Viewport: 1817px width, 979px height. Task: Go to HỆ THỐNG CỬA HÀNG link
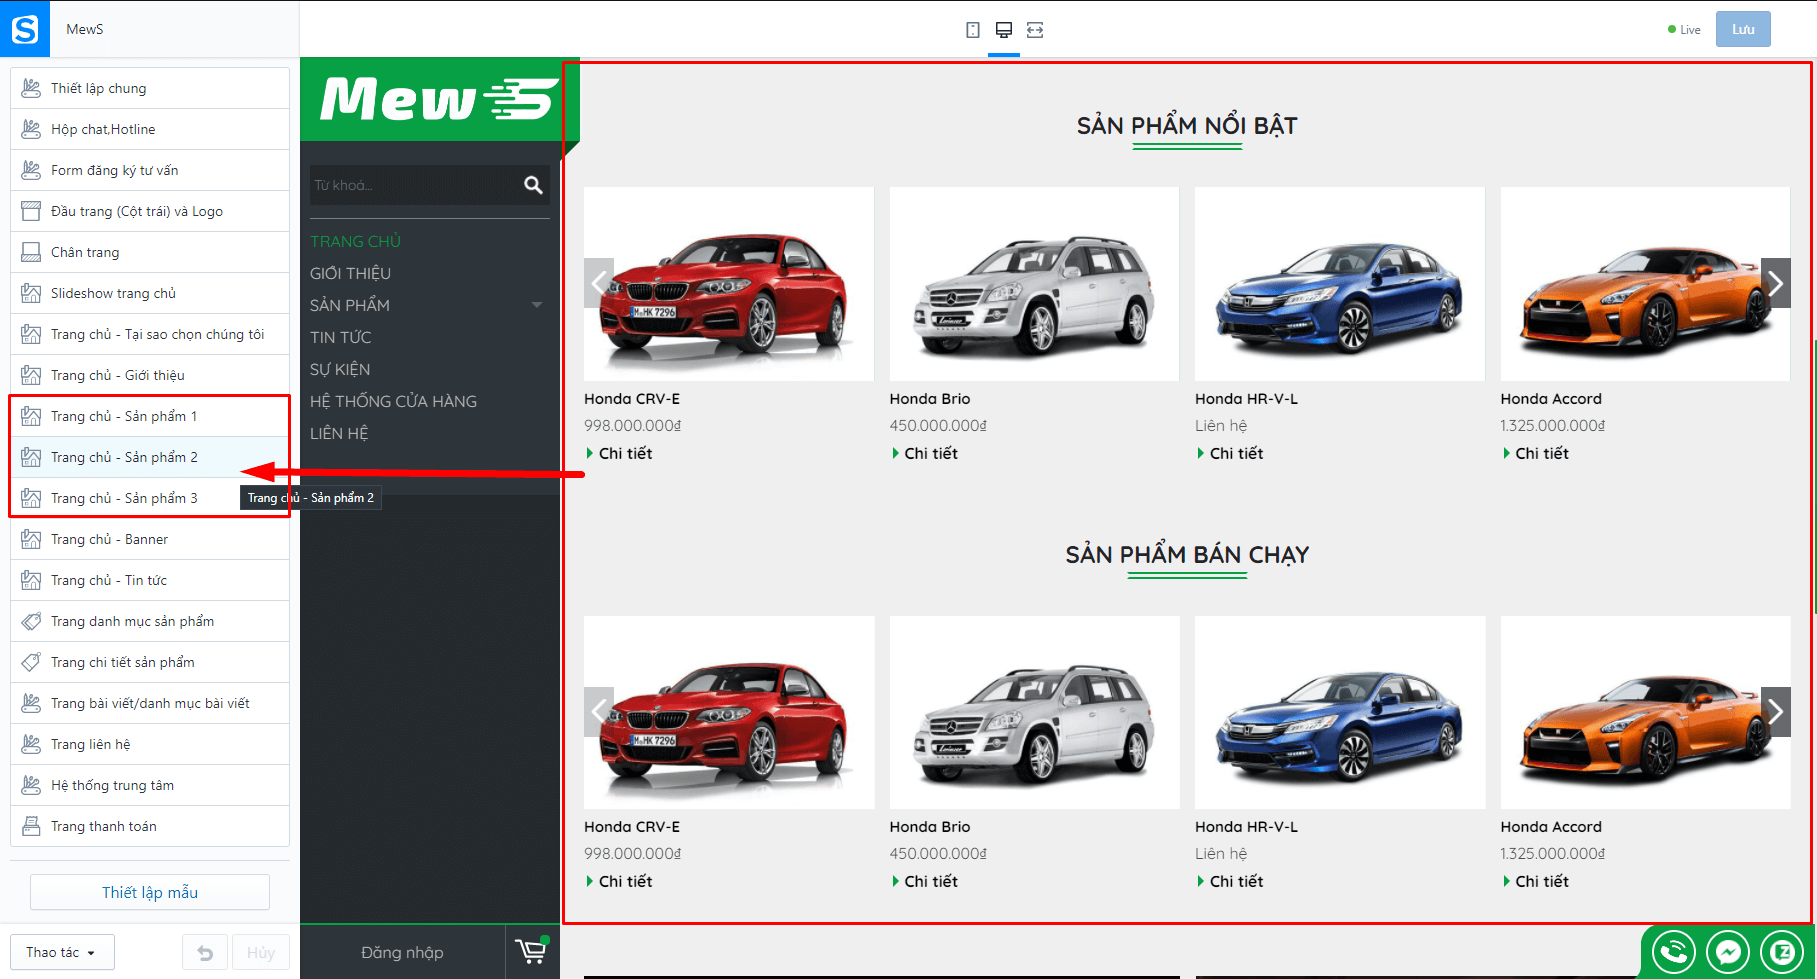[x=393, y=401]
